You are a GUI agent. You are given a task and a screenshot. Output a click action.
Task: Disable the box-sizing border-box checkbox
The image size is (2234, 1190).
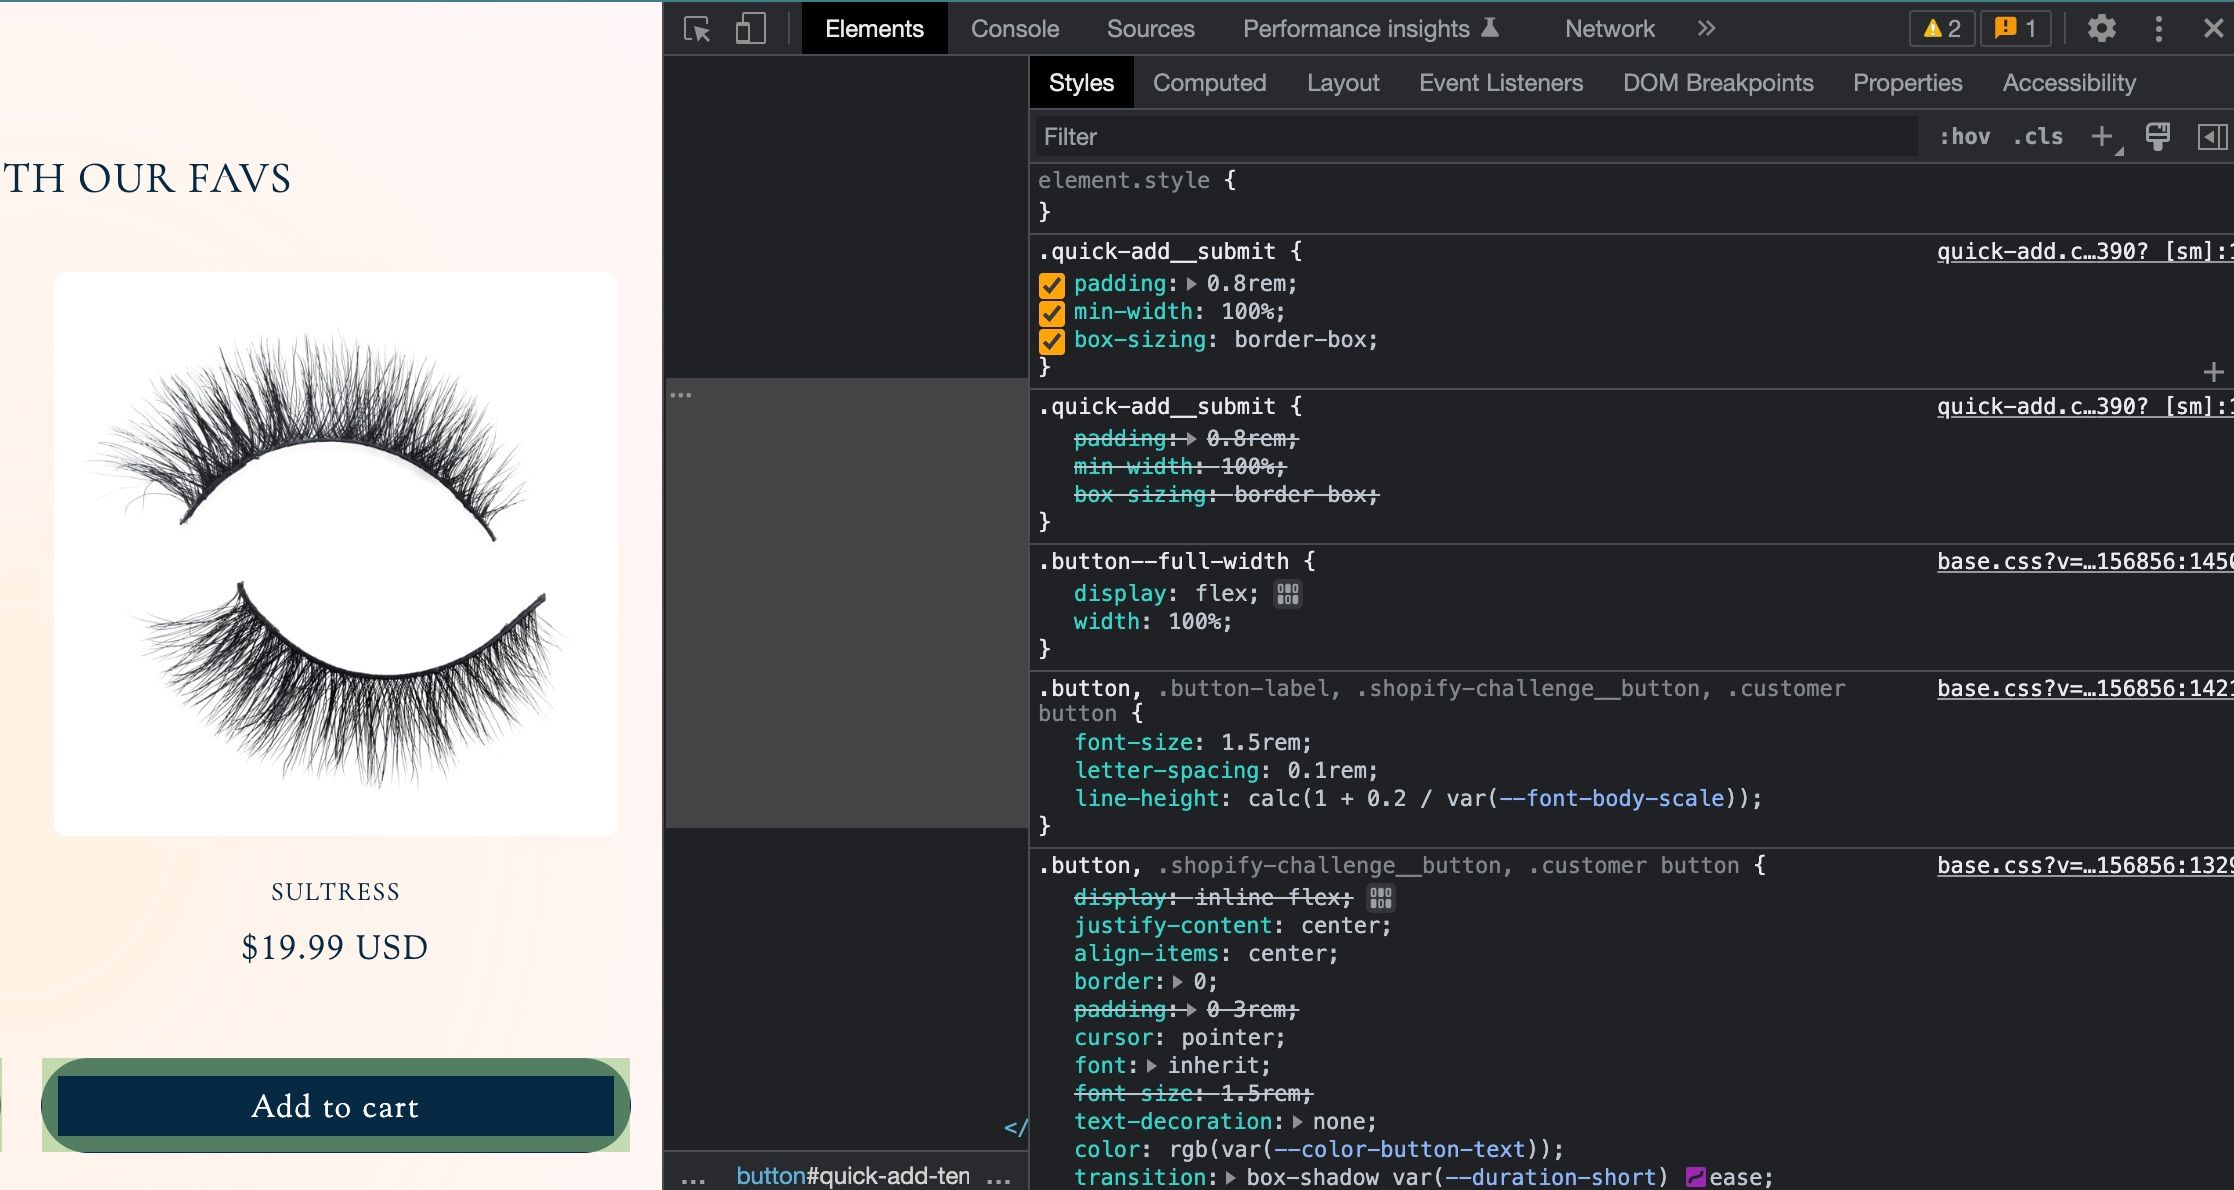pyautogui.click(x=1052, y=341)
